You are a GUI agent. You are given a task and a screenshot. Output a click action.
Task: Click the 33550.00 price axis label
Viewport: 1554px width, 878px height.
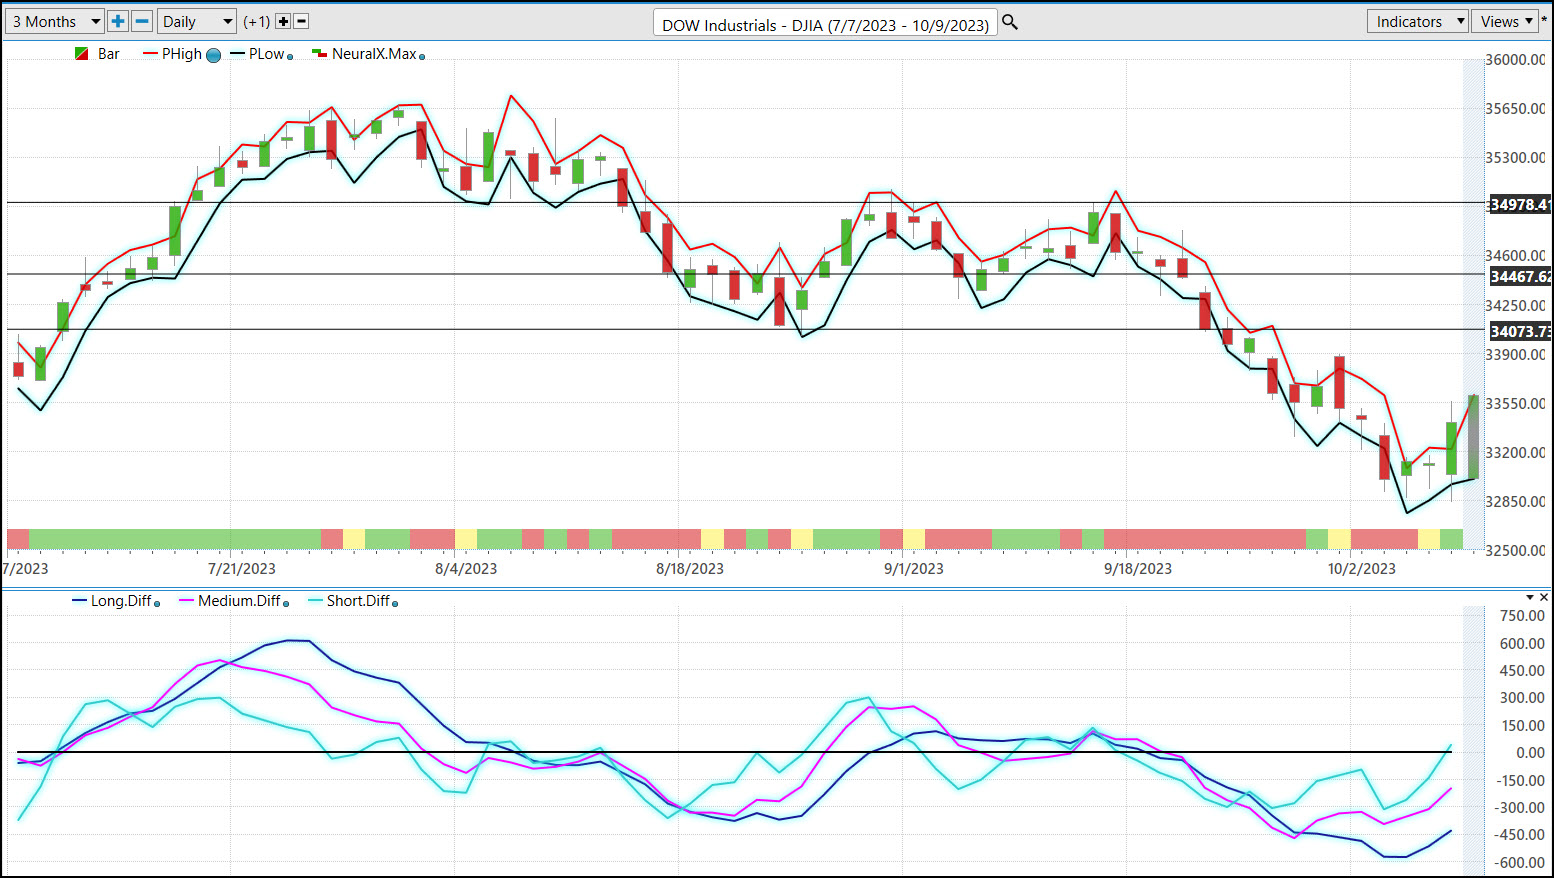click(1516, 404)
